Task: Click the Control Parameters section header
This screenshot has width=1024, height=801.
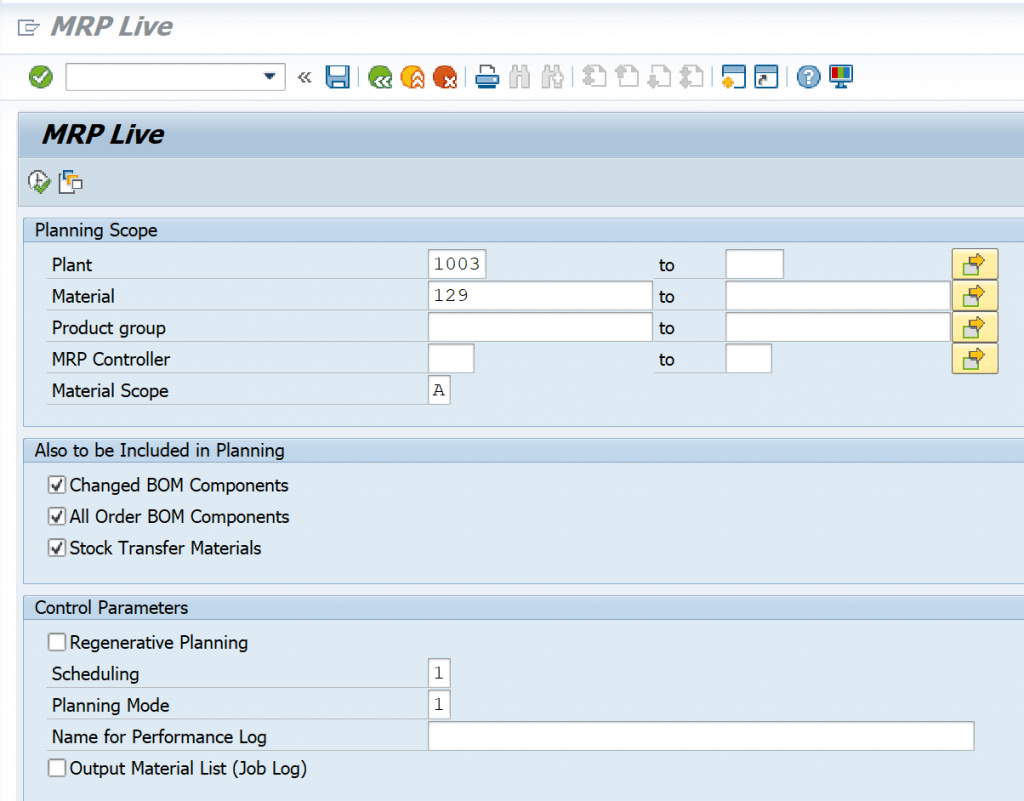Action: tap(111, 608)
